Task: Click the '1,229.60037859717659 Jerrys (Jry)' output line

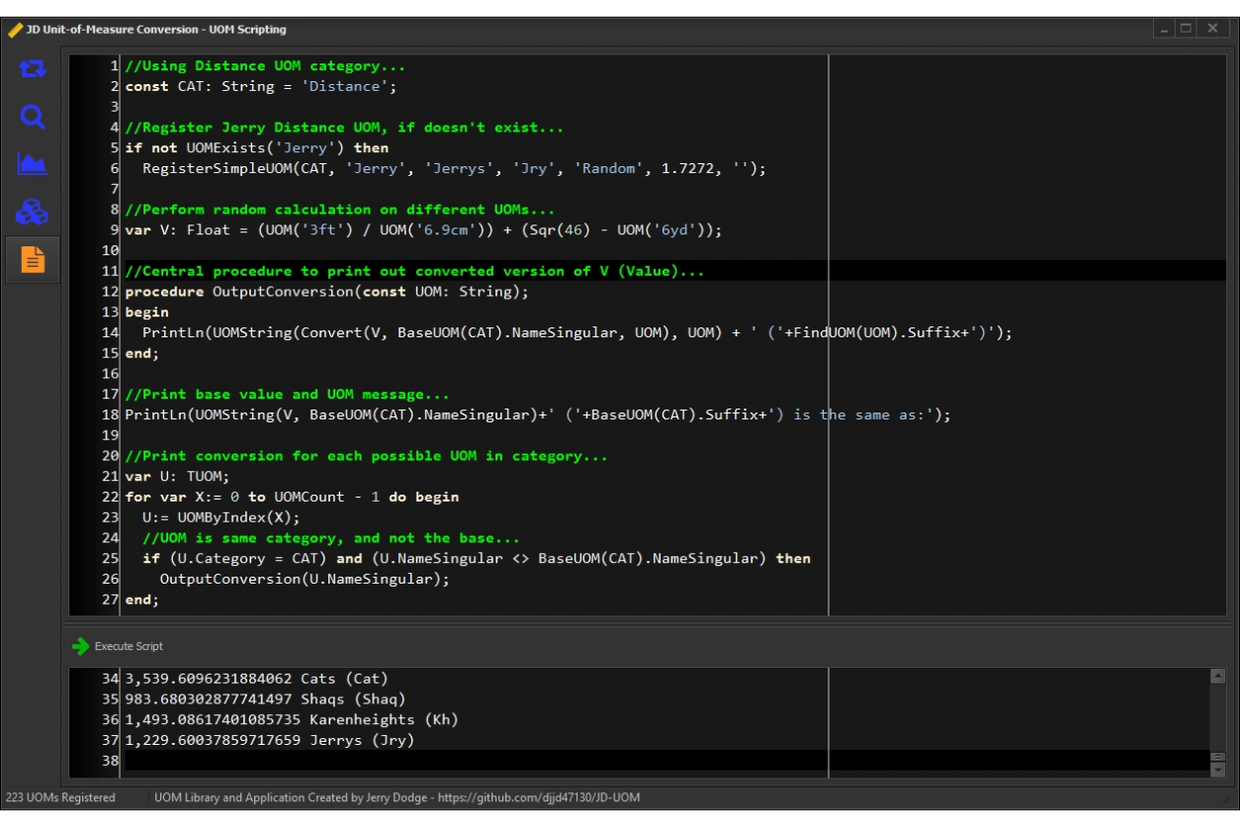Action: pos(269,741)
